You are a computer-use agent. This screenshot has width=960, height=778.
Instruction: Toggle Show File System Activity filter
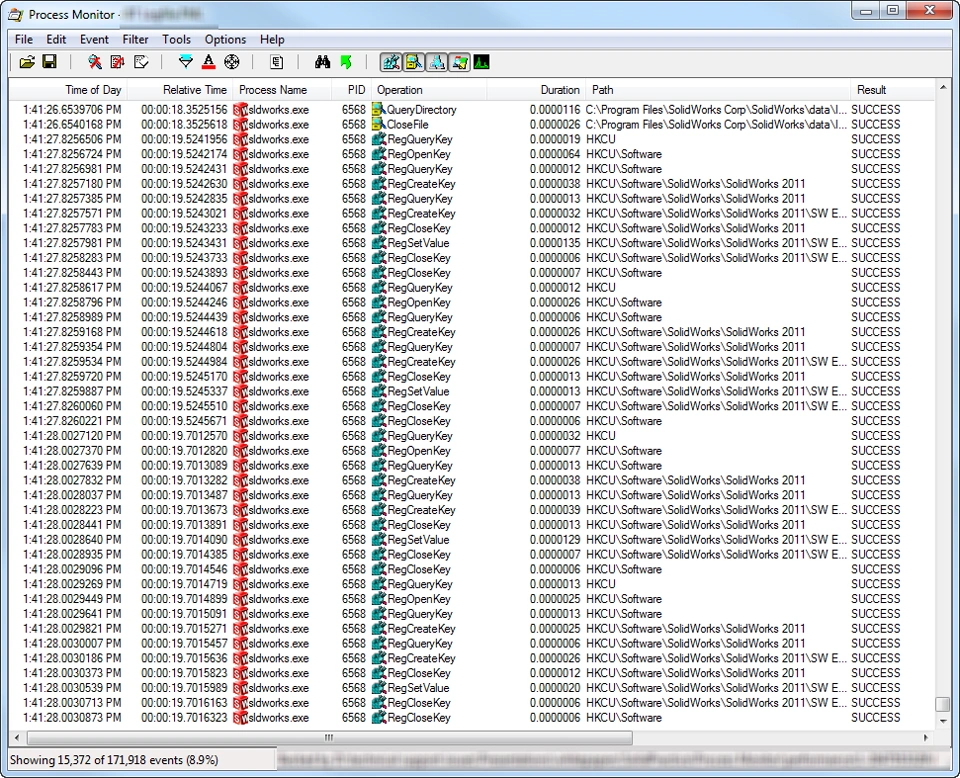tap(414, 62)
